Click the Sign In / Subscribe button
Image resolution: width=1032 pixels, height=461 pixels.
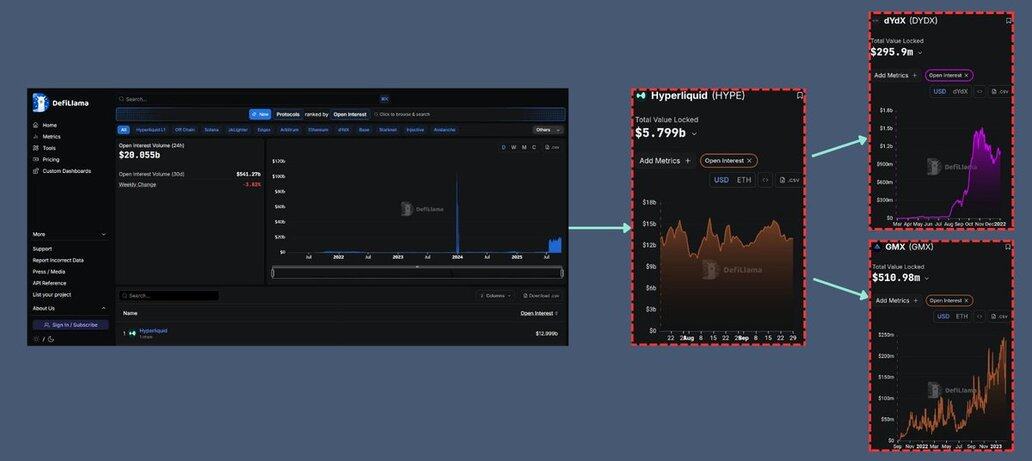click(71, 325)
